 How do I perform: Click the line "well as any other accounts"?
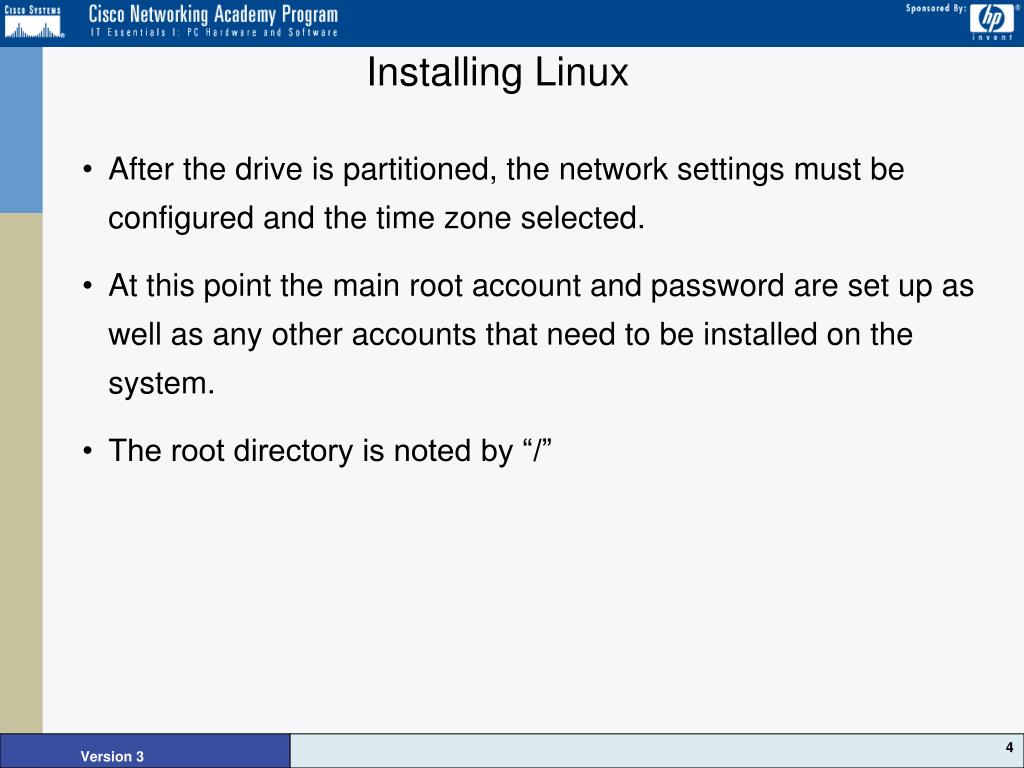[510, 335]
